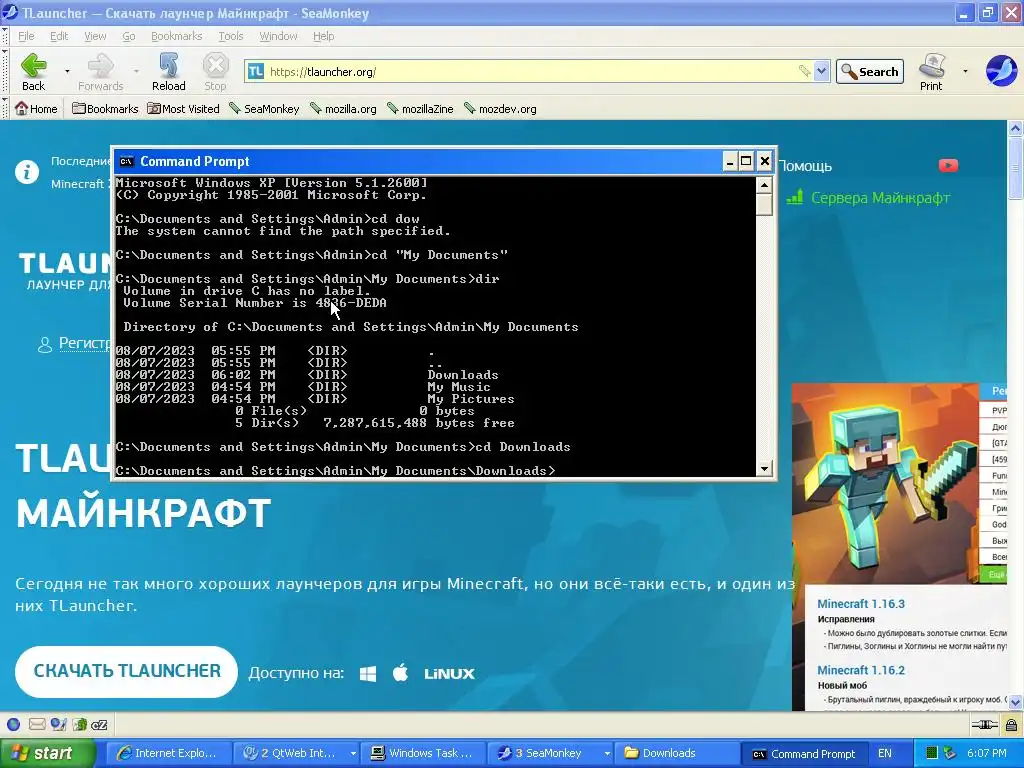Screen dimensions: 1024x768
Task: Open the Back button history dropdown arrow
Action: point(67,71)
